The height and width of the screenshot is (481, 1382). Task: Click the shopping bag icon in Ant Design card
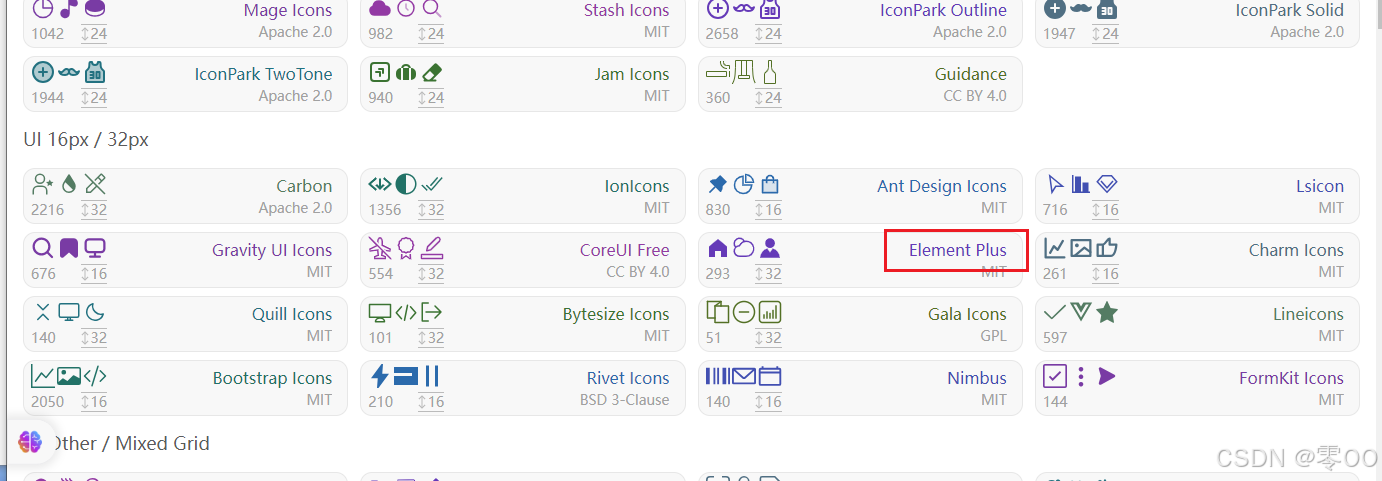click(x=769, y=184)
